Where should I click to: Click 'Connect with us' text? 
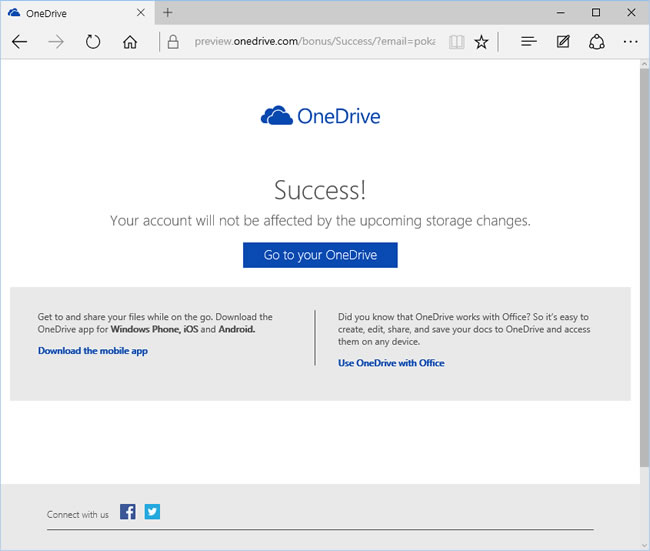pyautogui.click(x=78, y=515)
